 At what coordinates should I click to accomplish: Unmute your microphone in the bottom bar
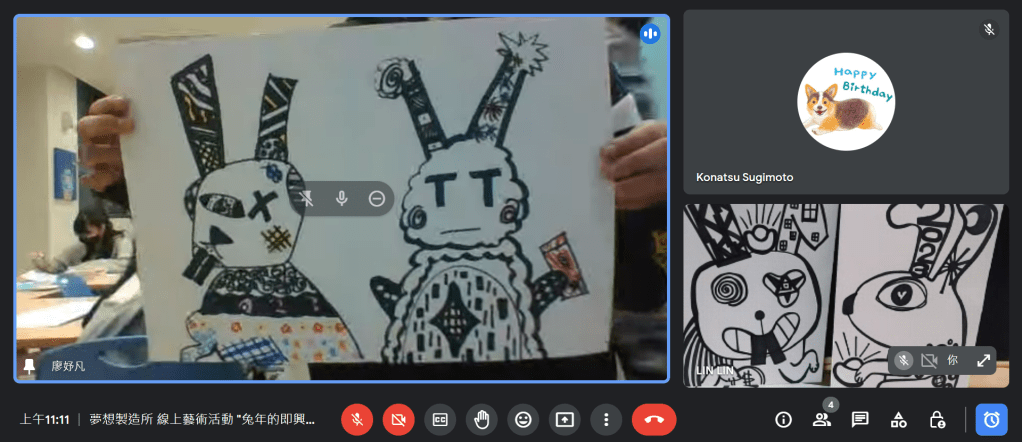point(357,419)
